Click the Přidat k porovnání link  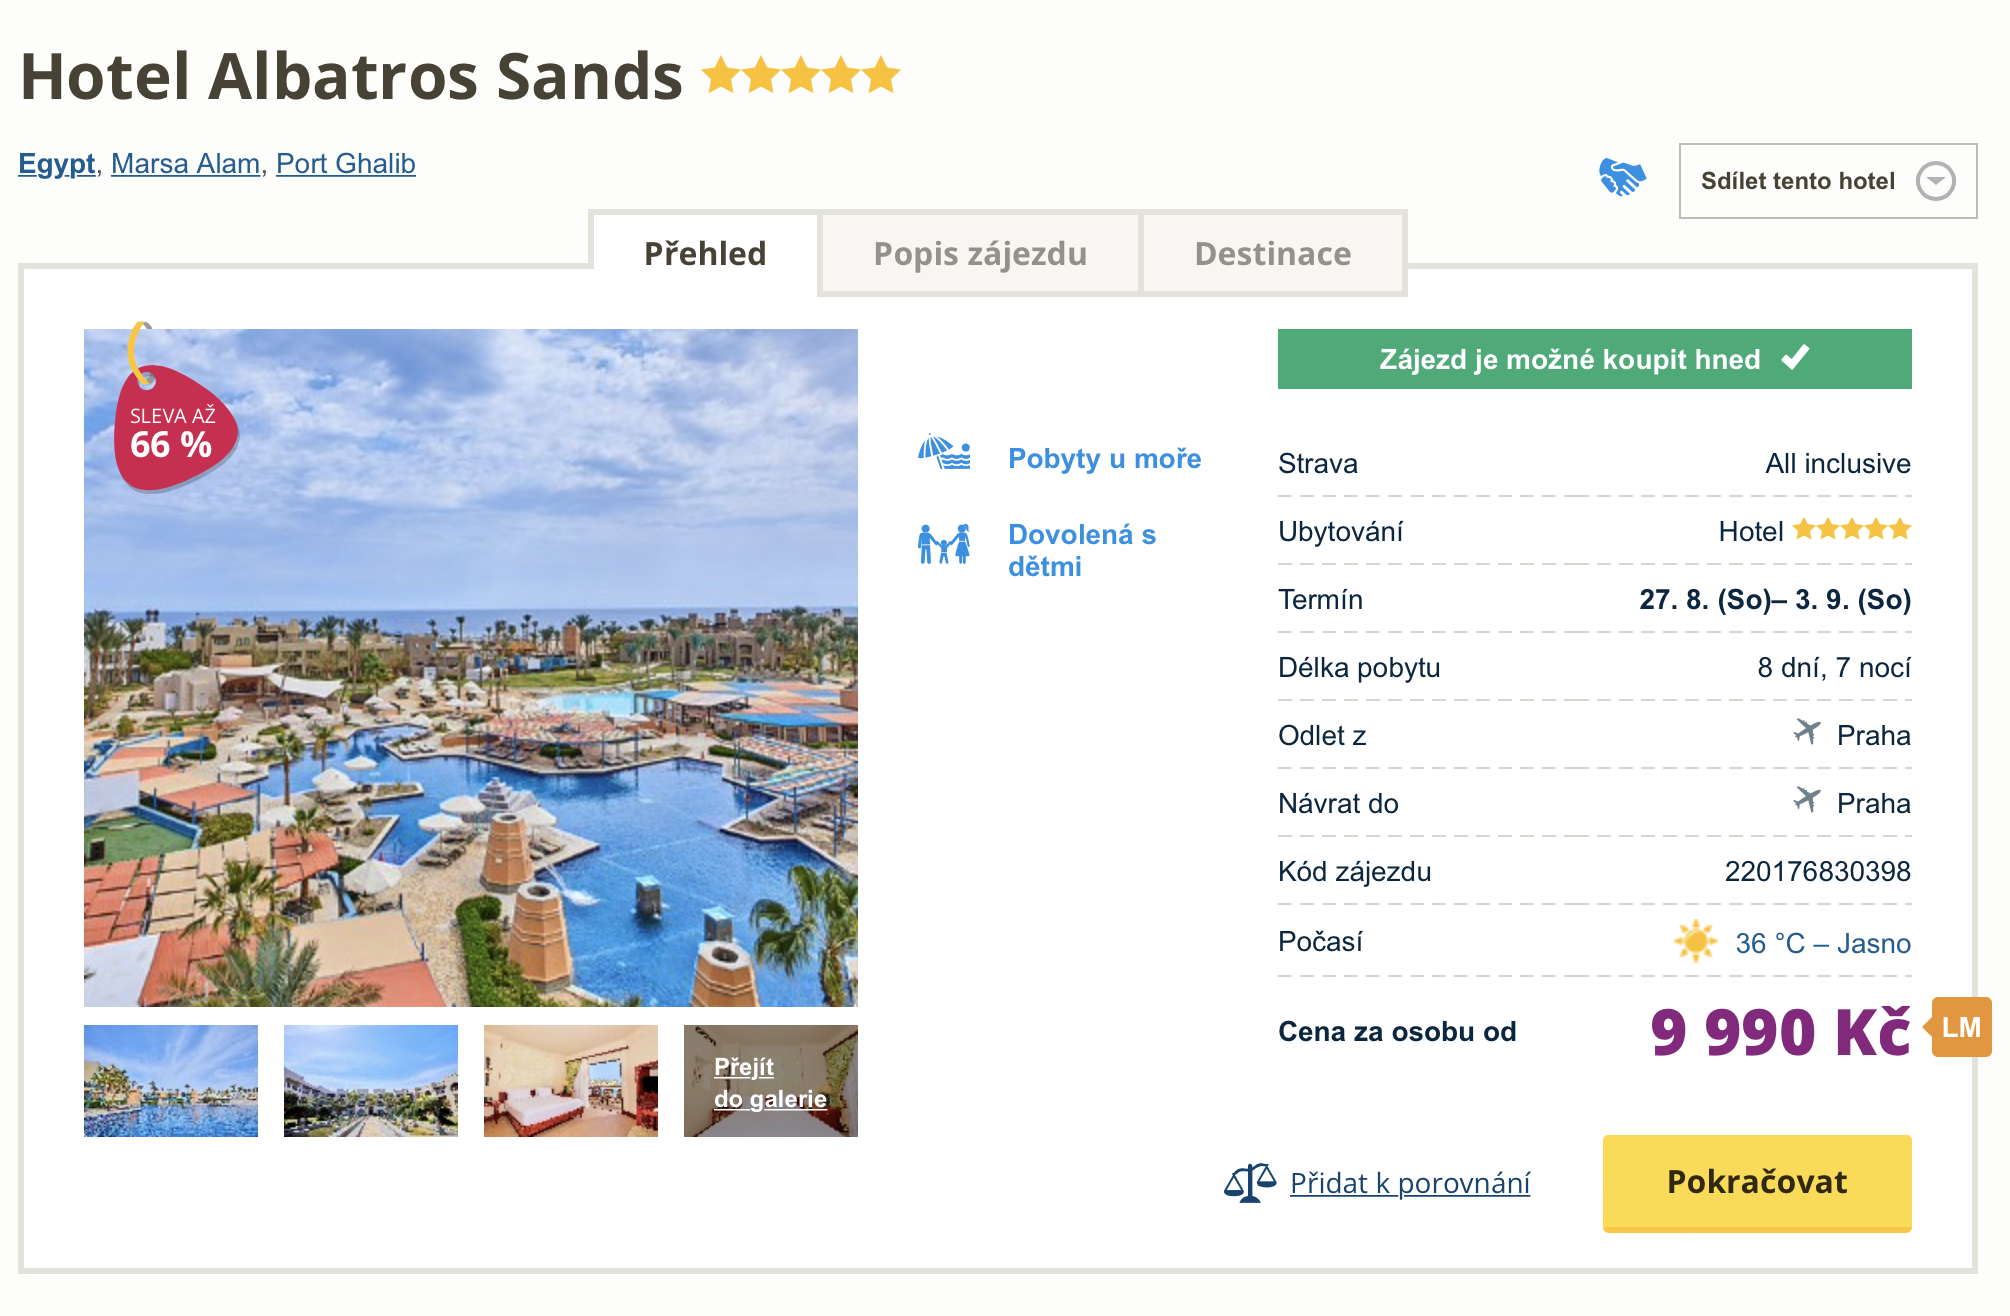1409,1183
